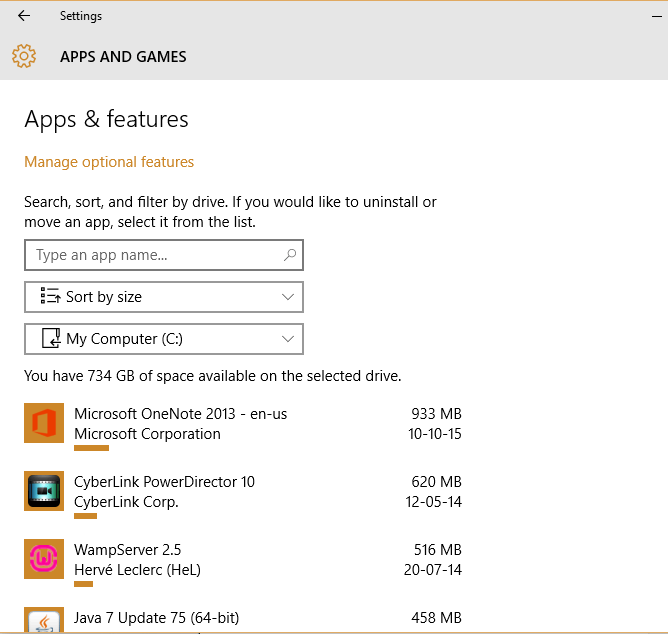The height and width of the screenshot is (634, 668).
Task: Select Java 7 Update 75 (64-bit) entry
Action: tap(243, 619)
